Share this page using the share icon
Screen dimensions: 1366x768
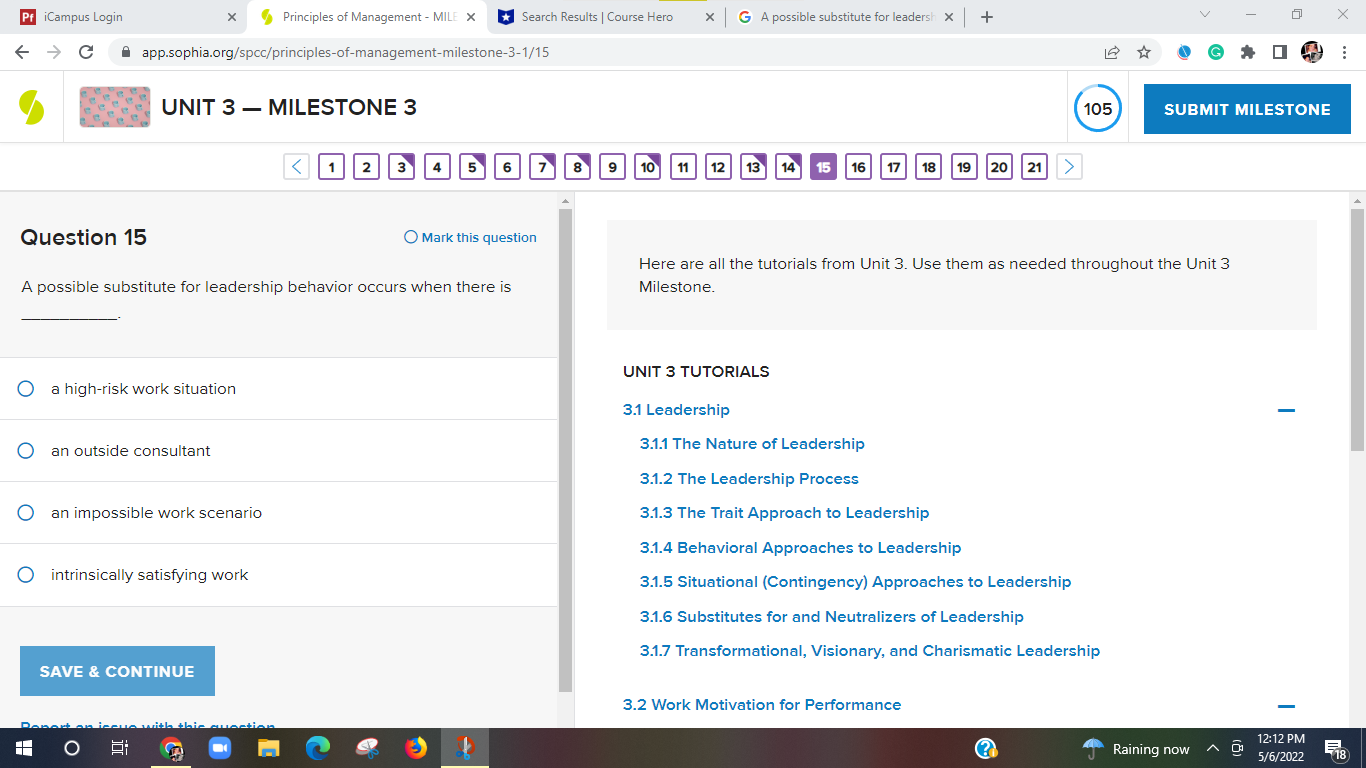pos(1112,52)
